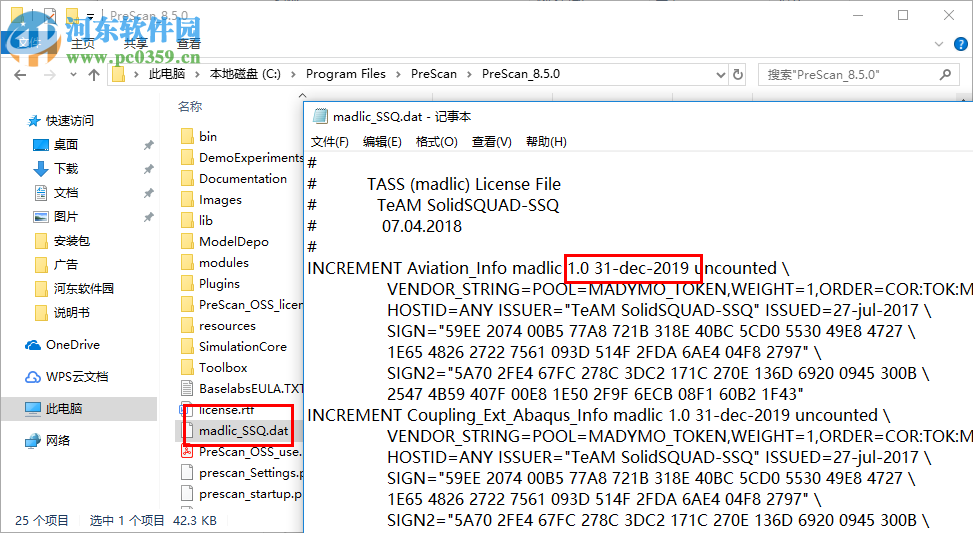This screenshot has height=533, width=973.
Task: Open the 共享 ribbon tab
Action: point(135,43)
